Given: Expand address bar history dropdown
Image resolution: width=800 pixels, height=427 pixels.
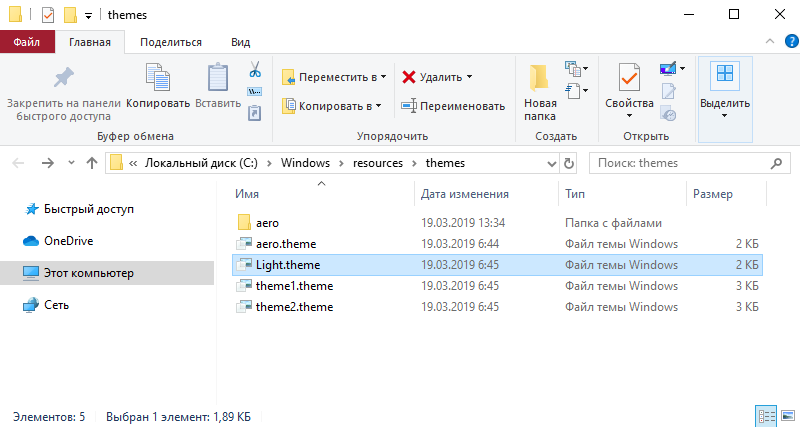Looking at the screenshot, I should point(551,164).
